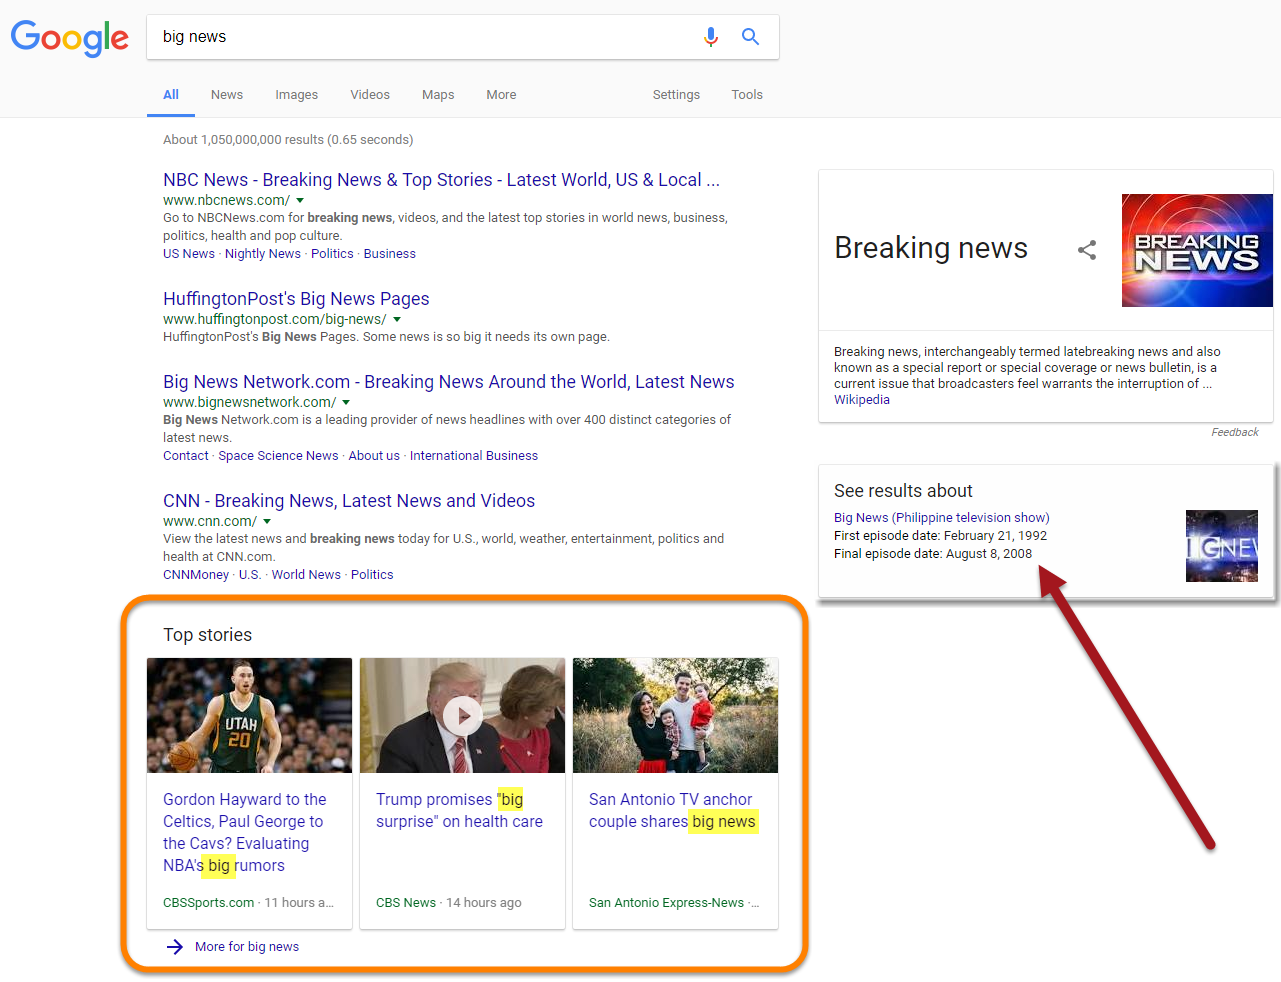The width and height of the screenshot is (1281, 982).
Task: Open the More search menu
Action: (x=501, y=95)
